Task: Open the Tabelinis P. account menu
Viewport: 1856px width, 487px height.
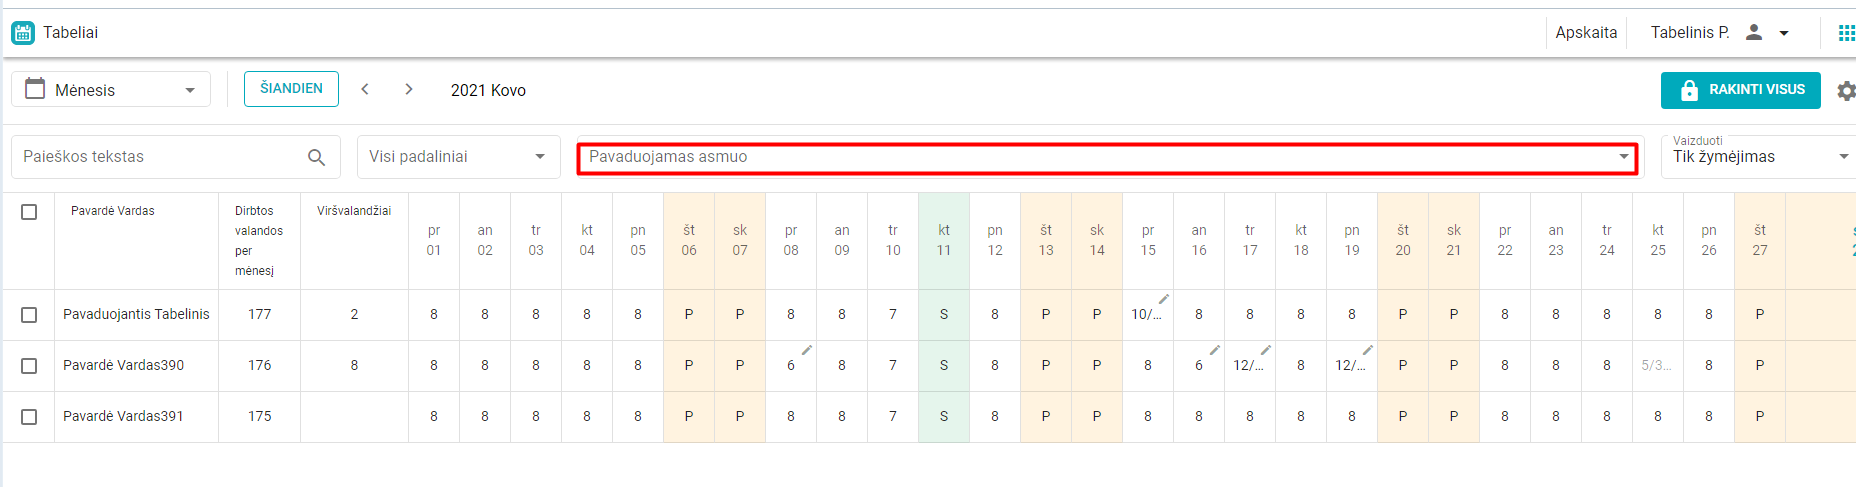Action: coord(1690,33)
